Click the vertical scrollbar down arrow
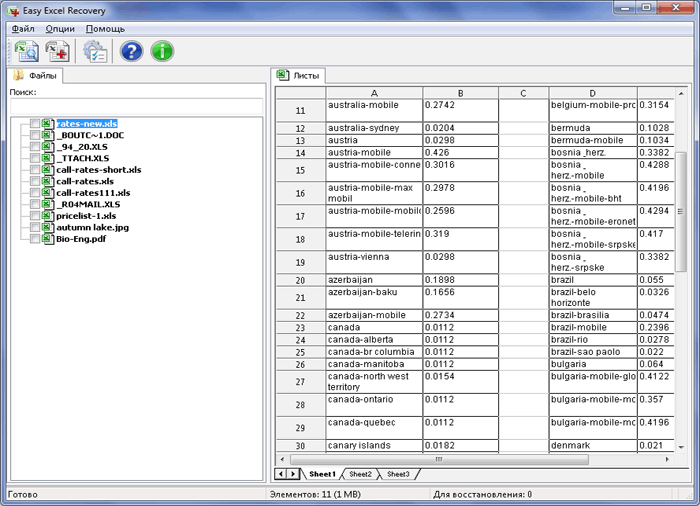 [681, 447]
